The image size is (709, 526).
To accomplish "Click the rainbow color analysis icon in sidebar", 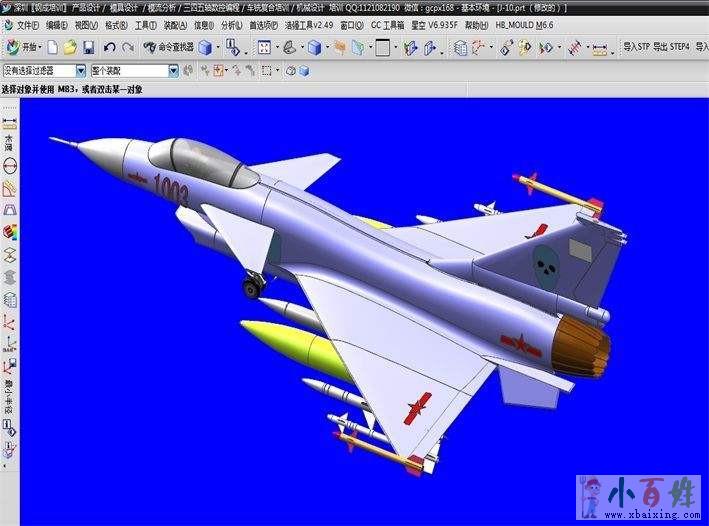I will (x=10, y=231).
